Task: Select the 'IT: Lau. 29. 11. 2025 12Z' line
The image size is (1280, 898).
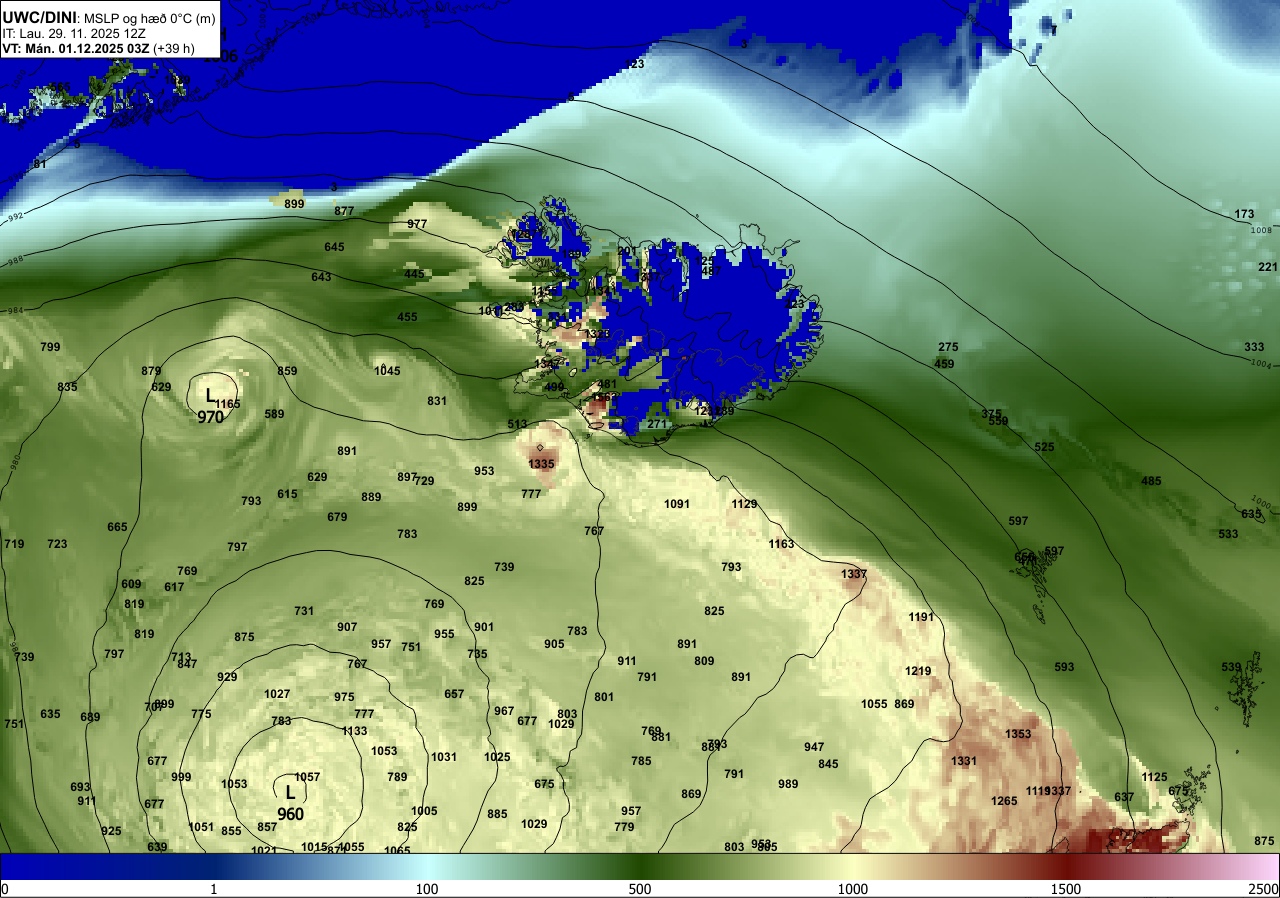Action: 73,33
